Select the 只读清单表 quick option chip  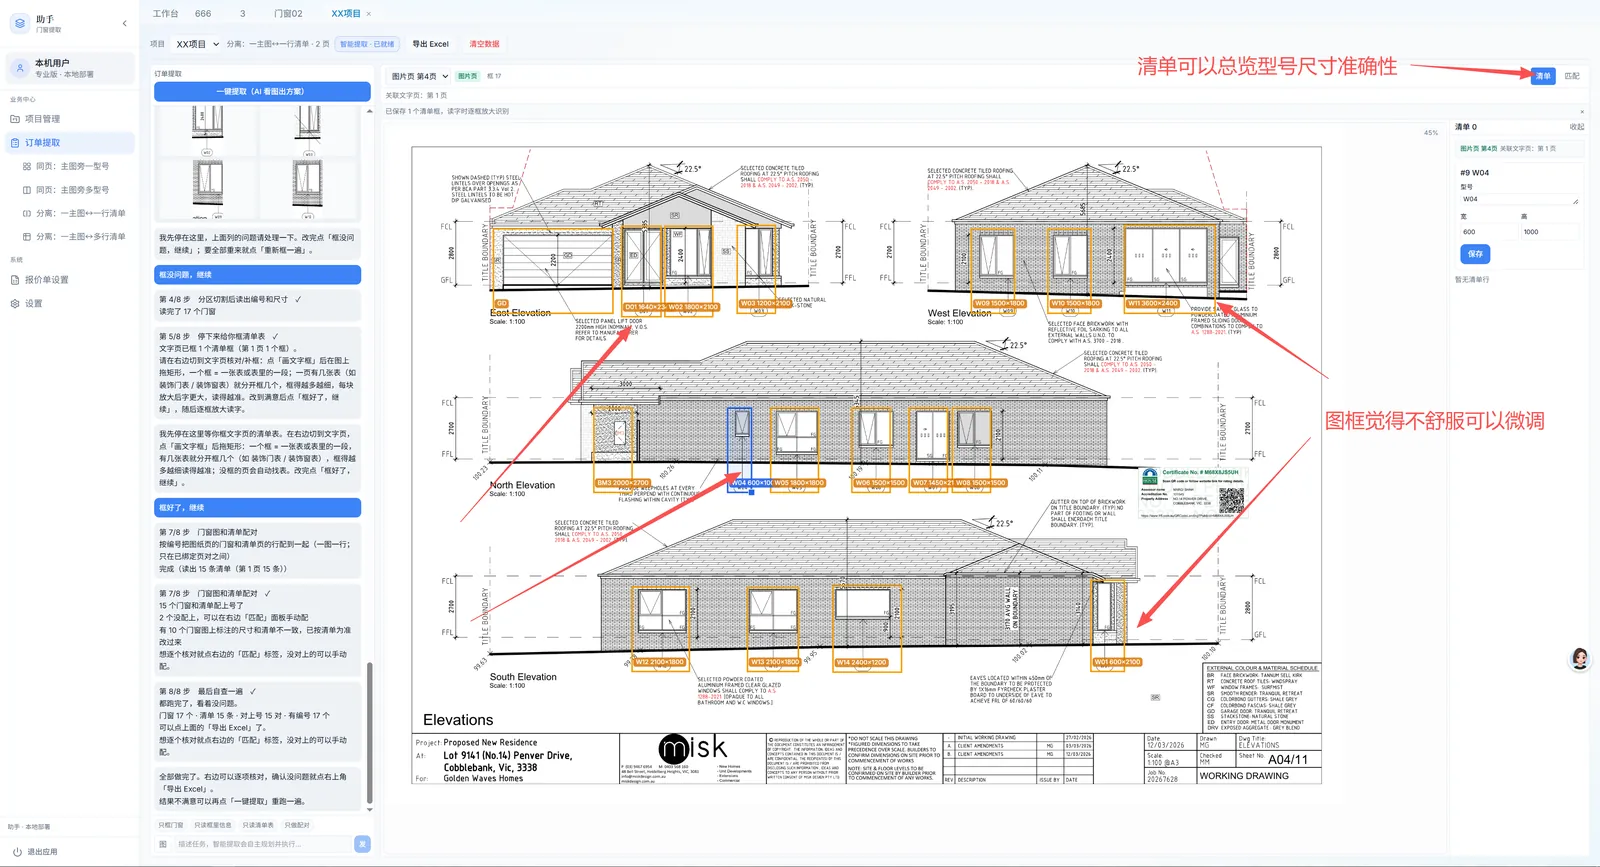(258, 825)
